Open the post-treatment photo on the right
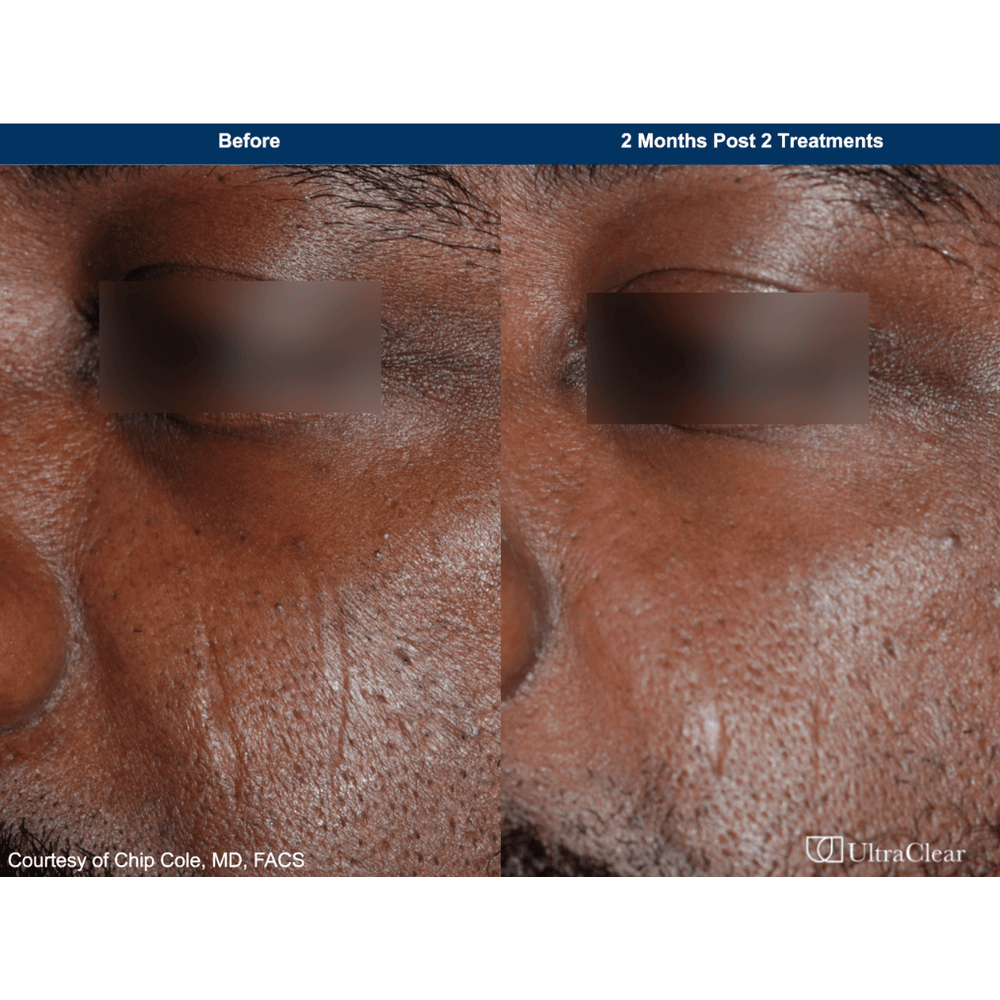 [x=750, y=600]
